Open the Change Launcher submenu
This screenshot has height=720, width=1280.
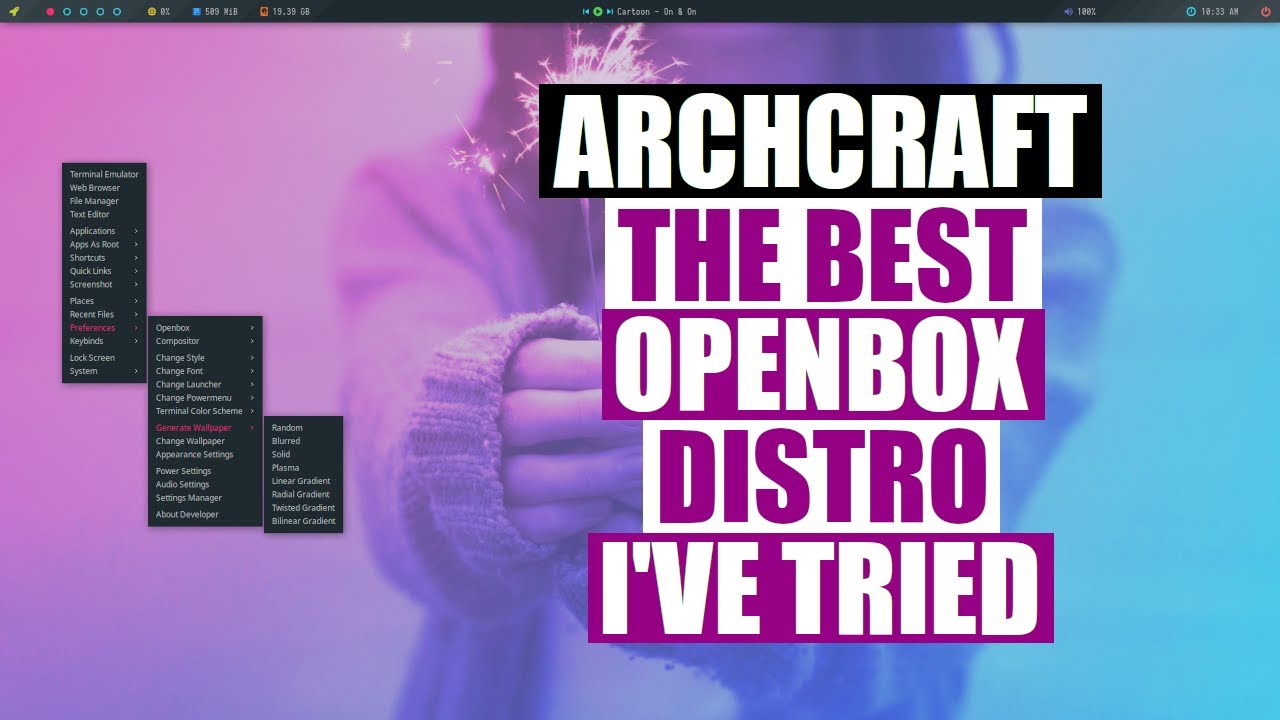click(x=205, y=384)
